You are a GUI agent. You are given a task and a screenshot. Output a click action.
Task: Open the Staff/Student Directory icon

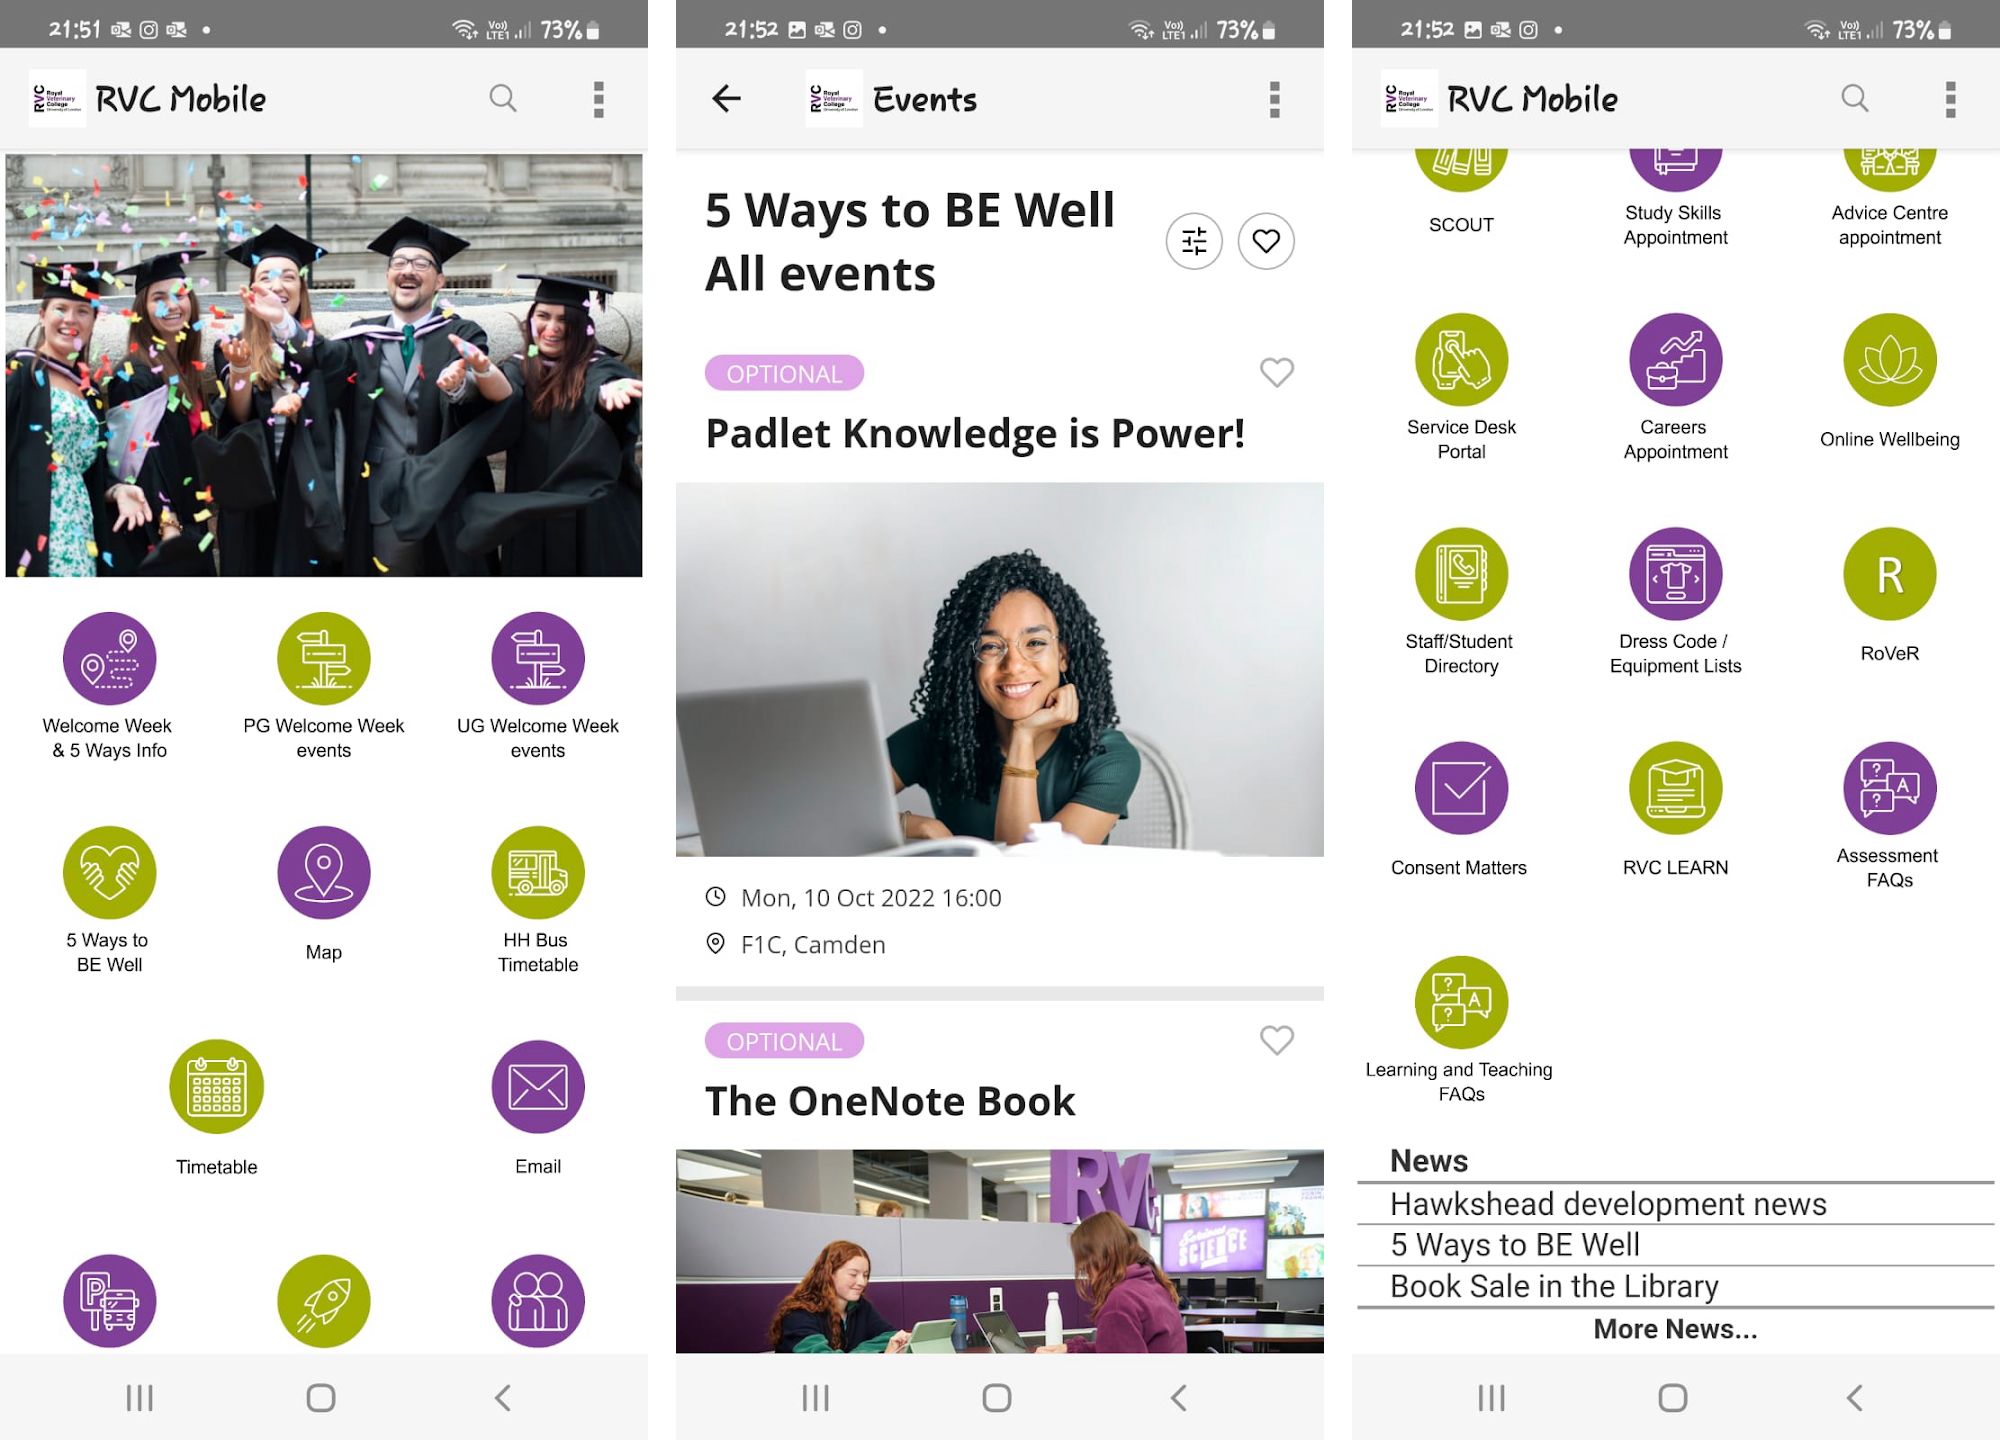tap(1461, 574)
